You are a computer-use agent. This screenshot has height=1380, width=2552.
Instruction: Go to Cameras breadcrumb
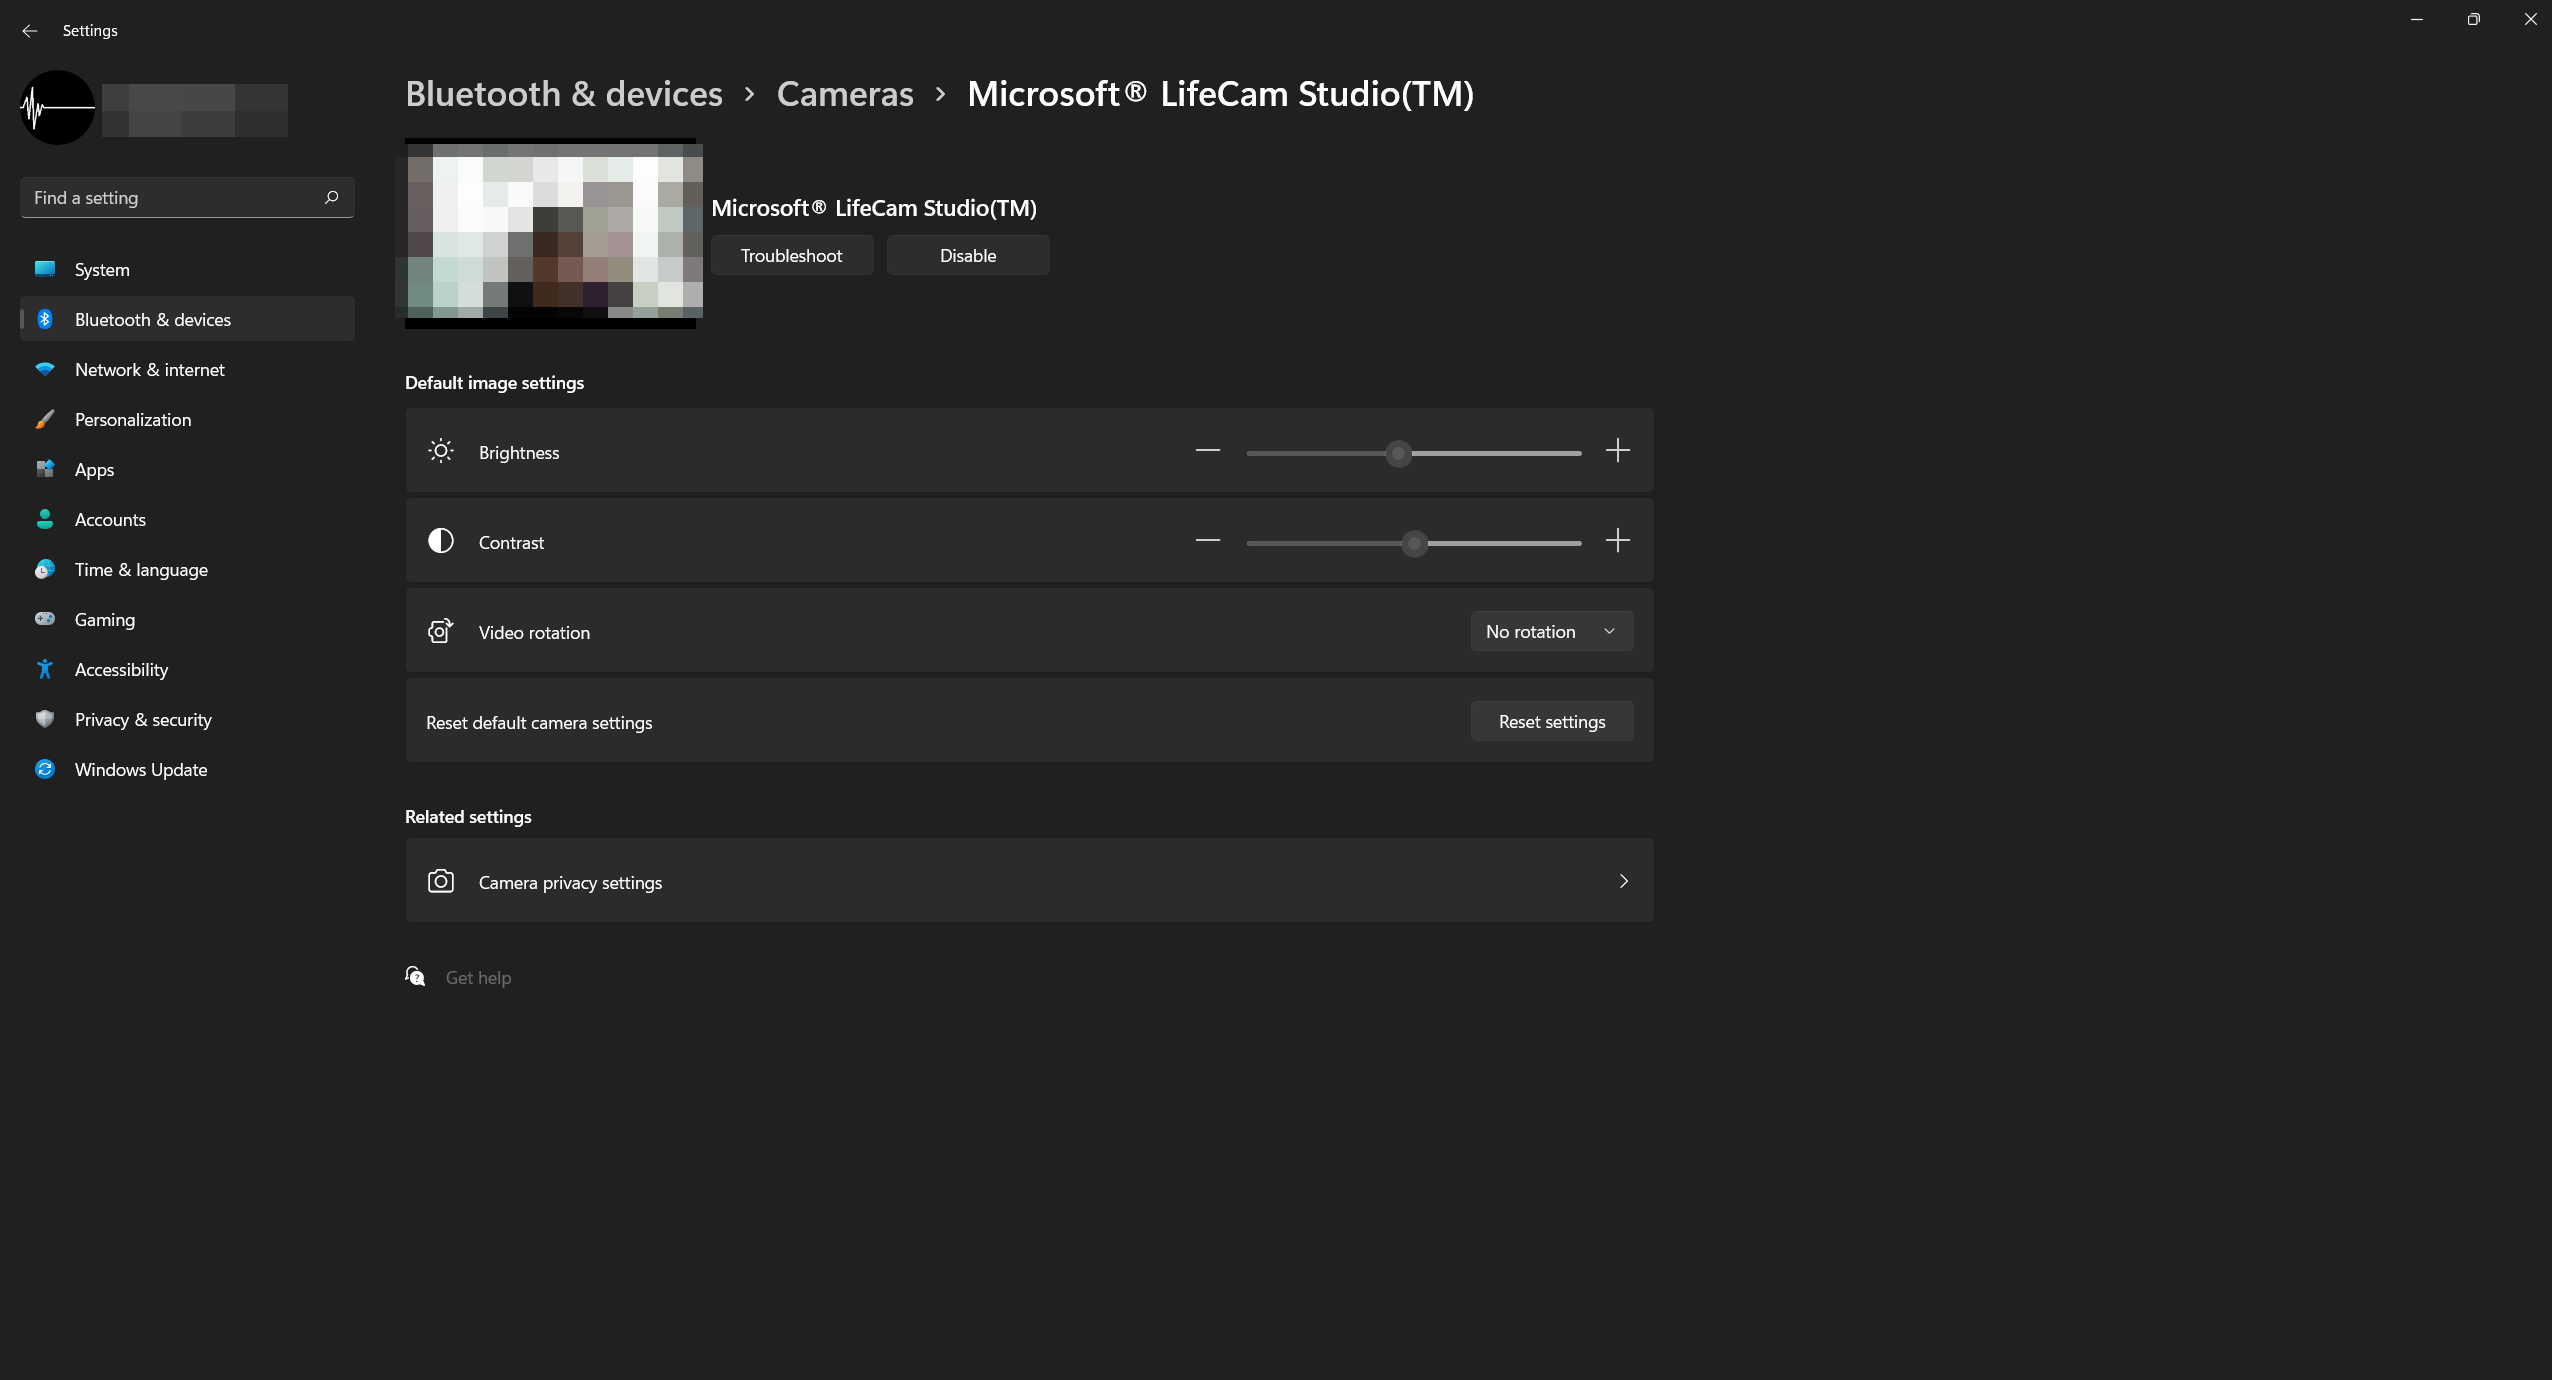[845, 93]
